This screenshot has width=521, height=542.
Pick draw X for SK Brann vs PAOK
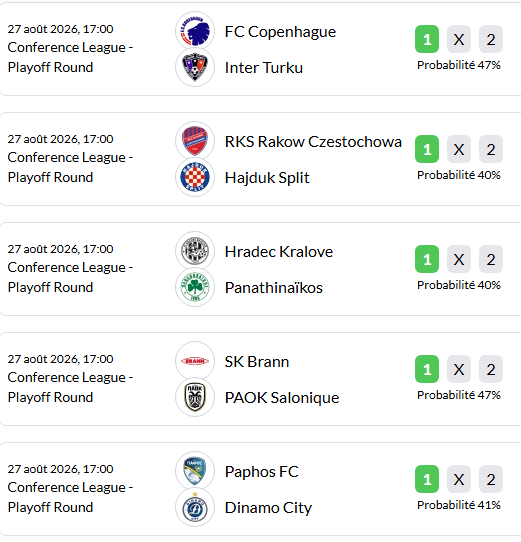click(x=459, y=369)
